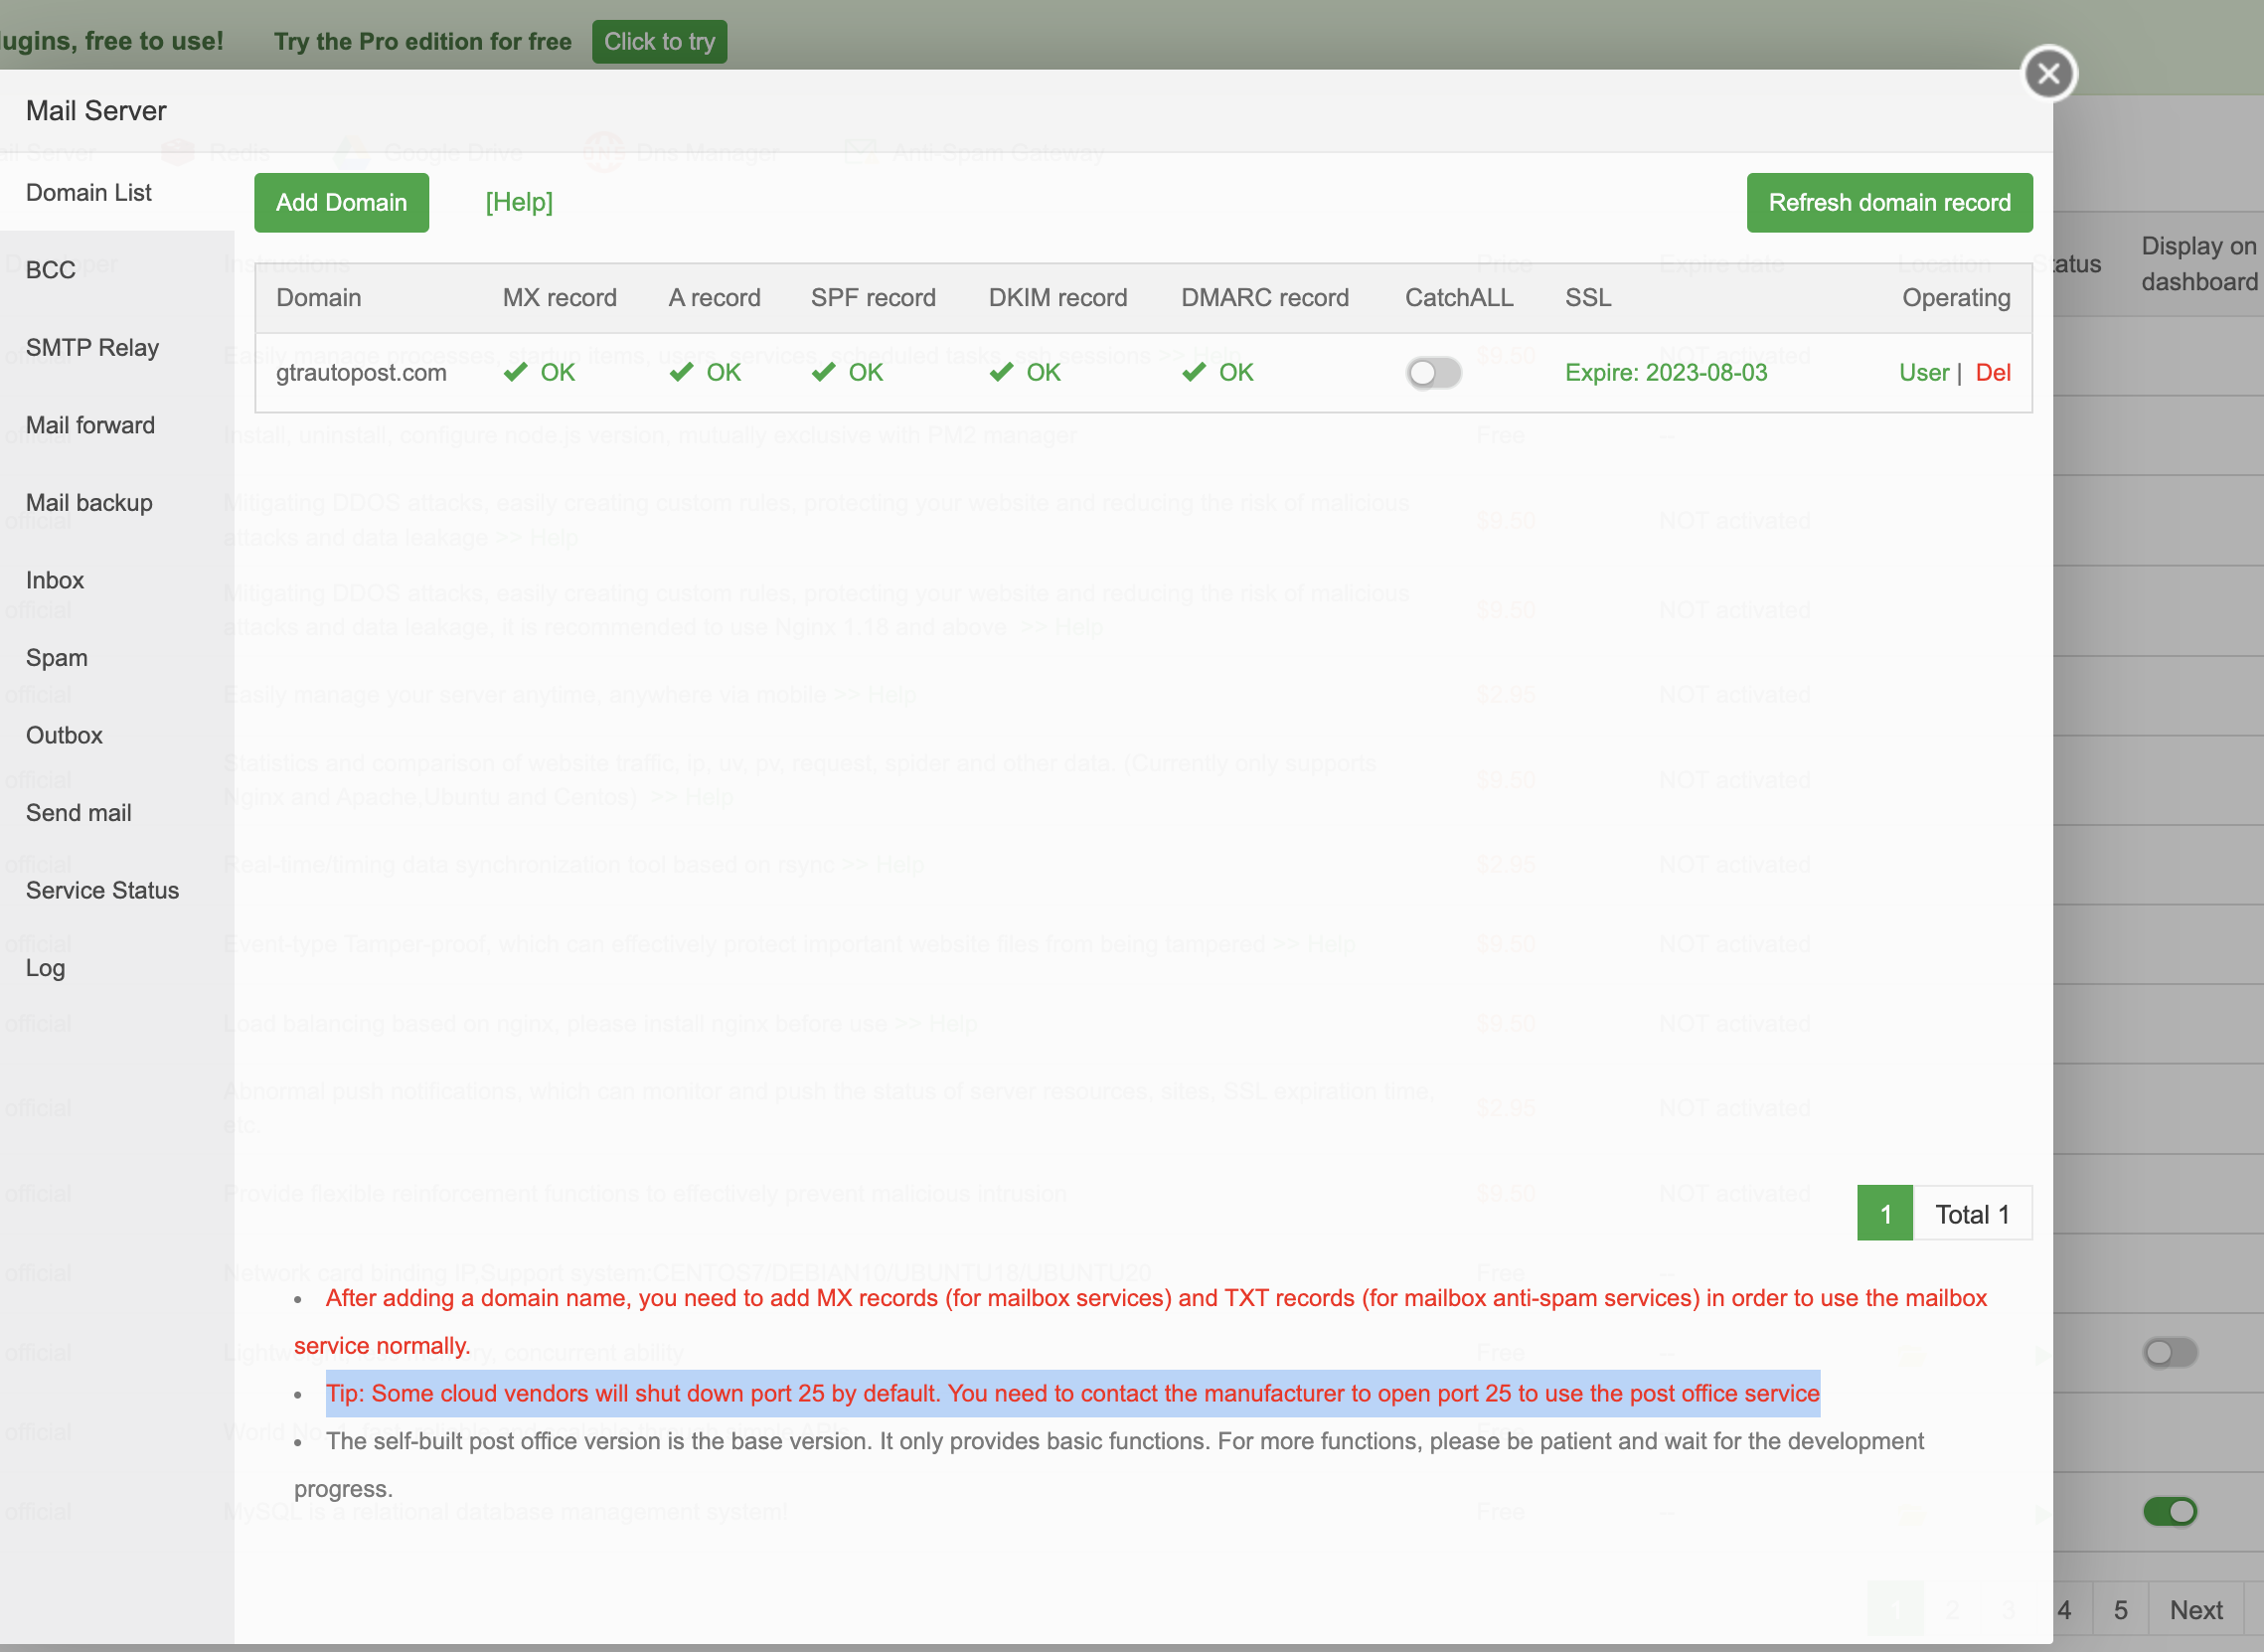This screenshot has height=1652, width=2264.
Task: Open the Inbox section
Action: pos(55,580)
